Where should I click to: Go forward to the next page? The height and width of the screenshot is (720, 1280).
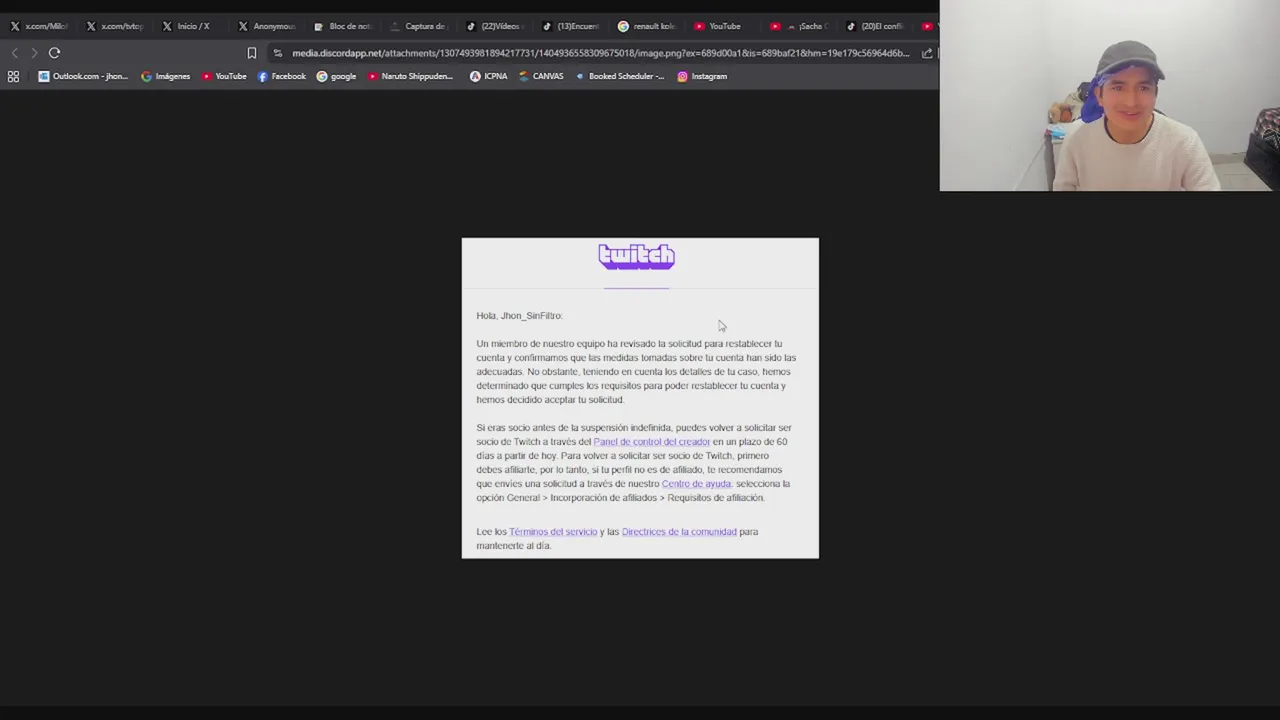click(x=34, y=53)
